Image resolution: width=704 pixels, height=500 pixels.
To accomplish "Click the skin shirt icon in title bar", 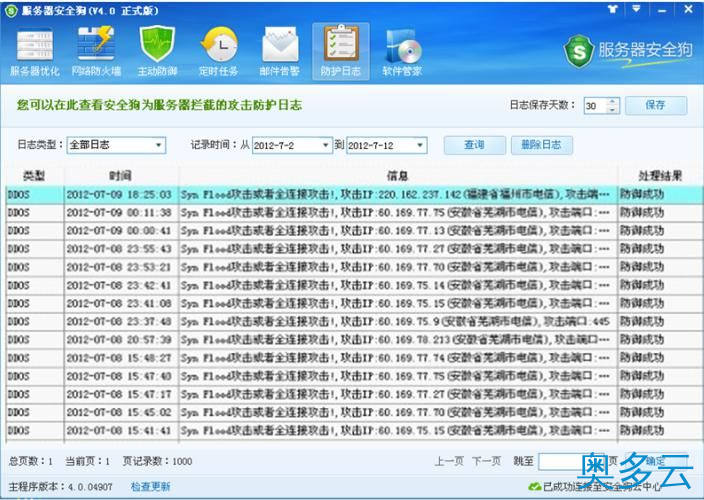I will coord(613,9).
